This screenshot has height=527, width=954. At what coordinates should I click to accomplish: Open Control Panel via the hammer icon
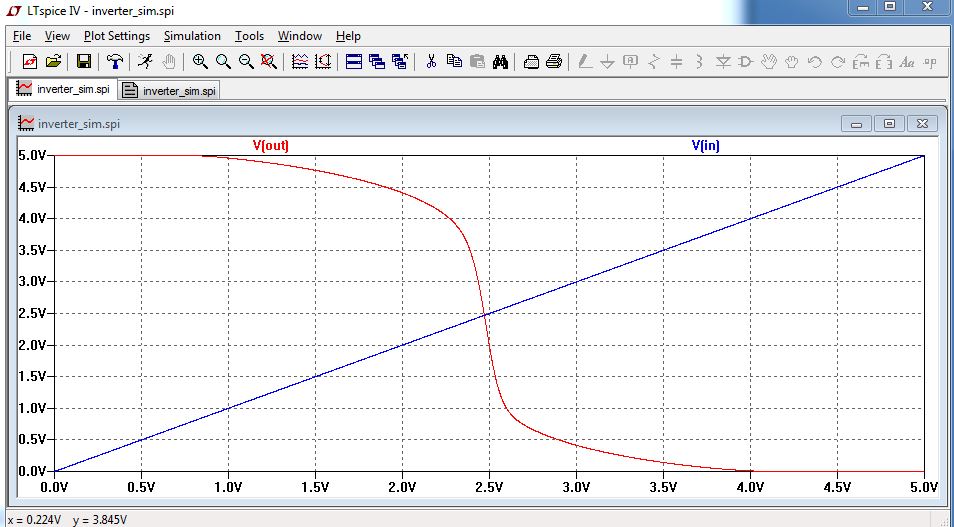point(115,61)
